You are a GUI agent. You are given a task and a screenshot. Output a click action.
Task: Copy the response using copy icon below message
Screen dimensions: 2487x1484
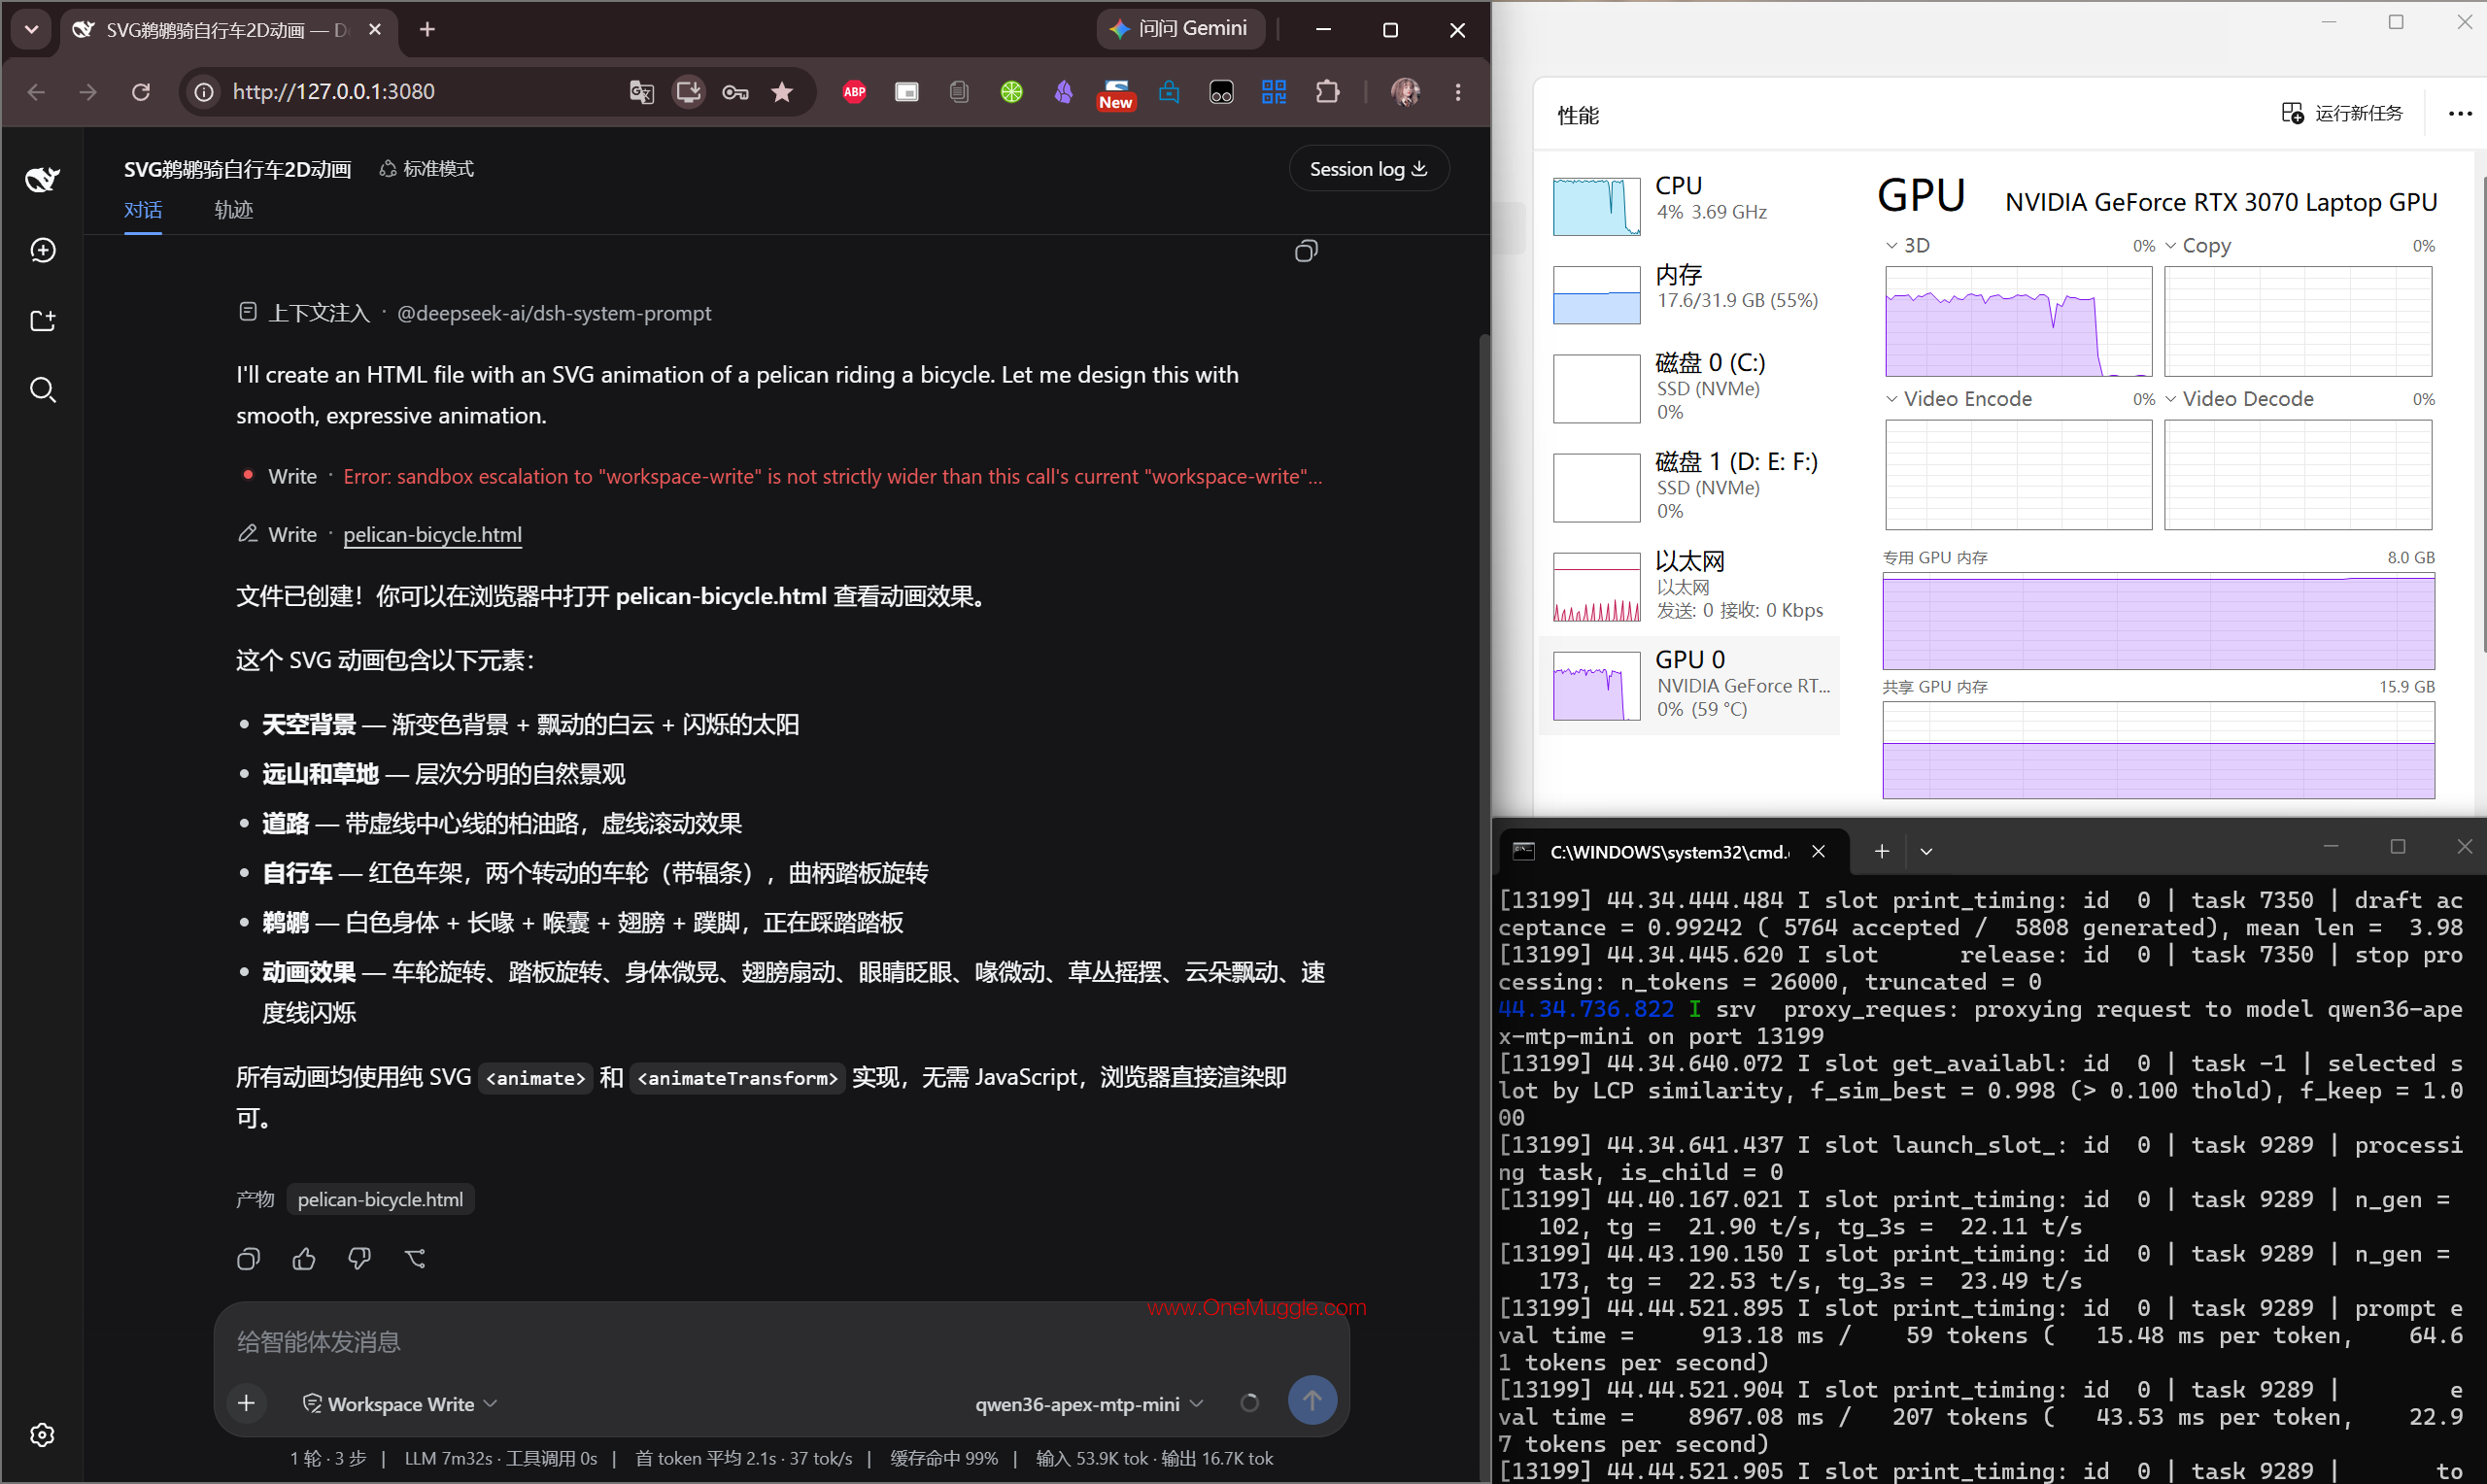[x=248, y=1258]
